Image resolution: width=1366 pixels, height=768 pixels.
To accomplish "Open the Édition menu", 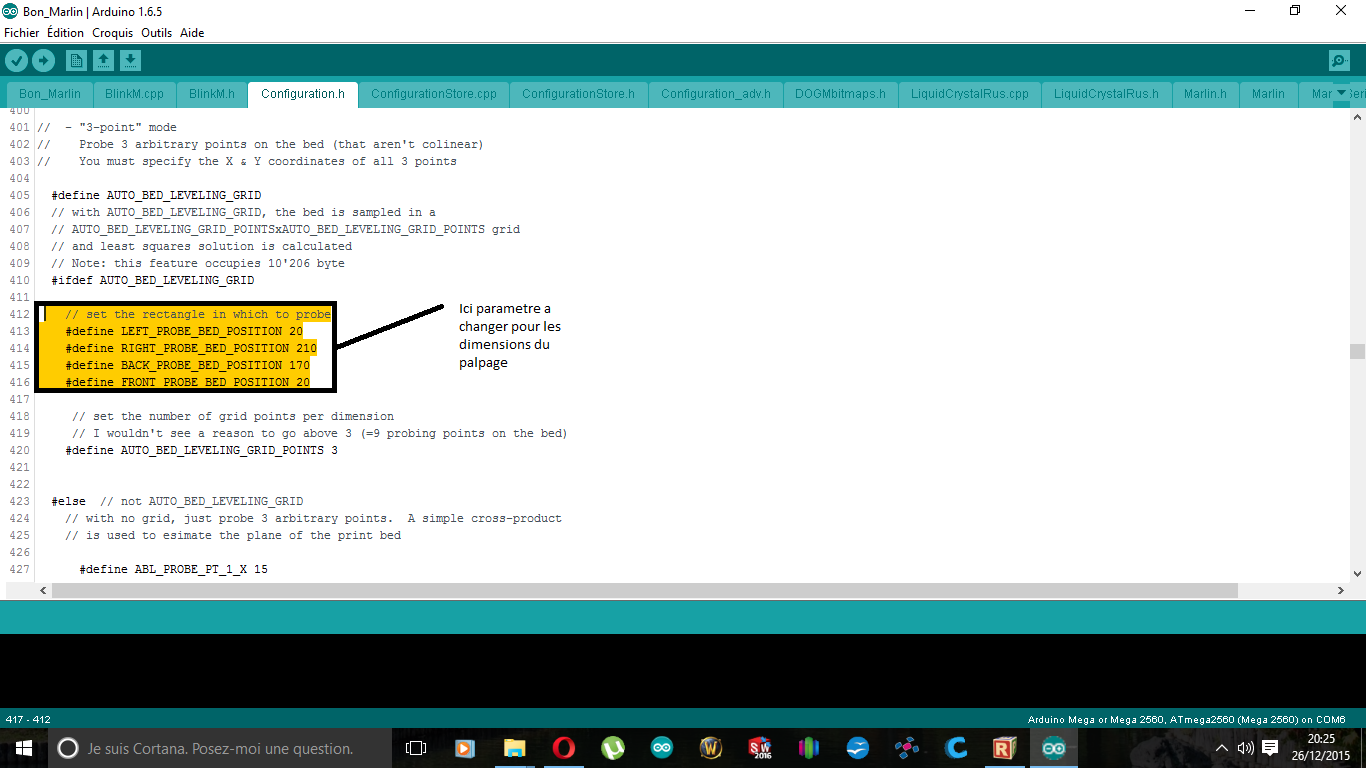I will tap(66, 33).
